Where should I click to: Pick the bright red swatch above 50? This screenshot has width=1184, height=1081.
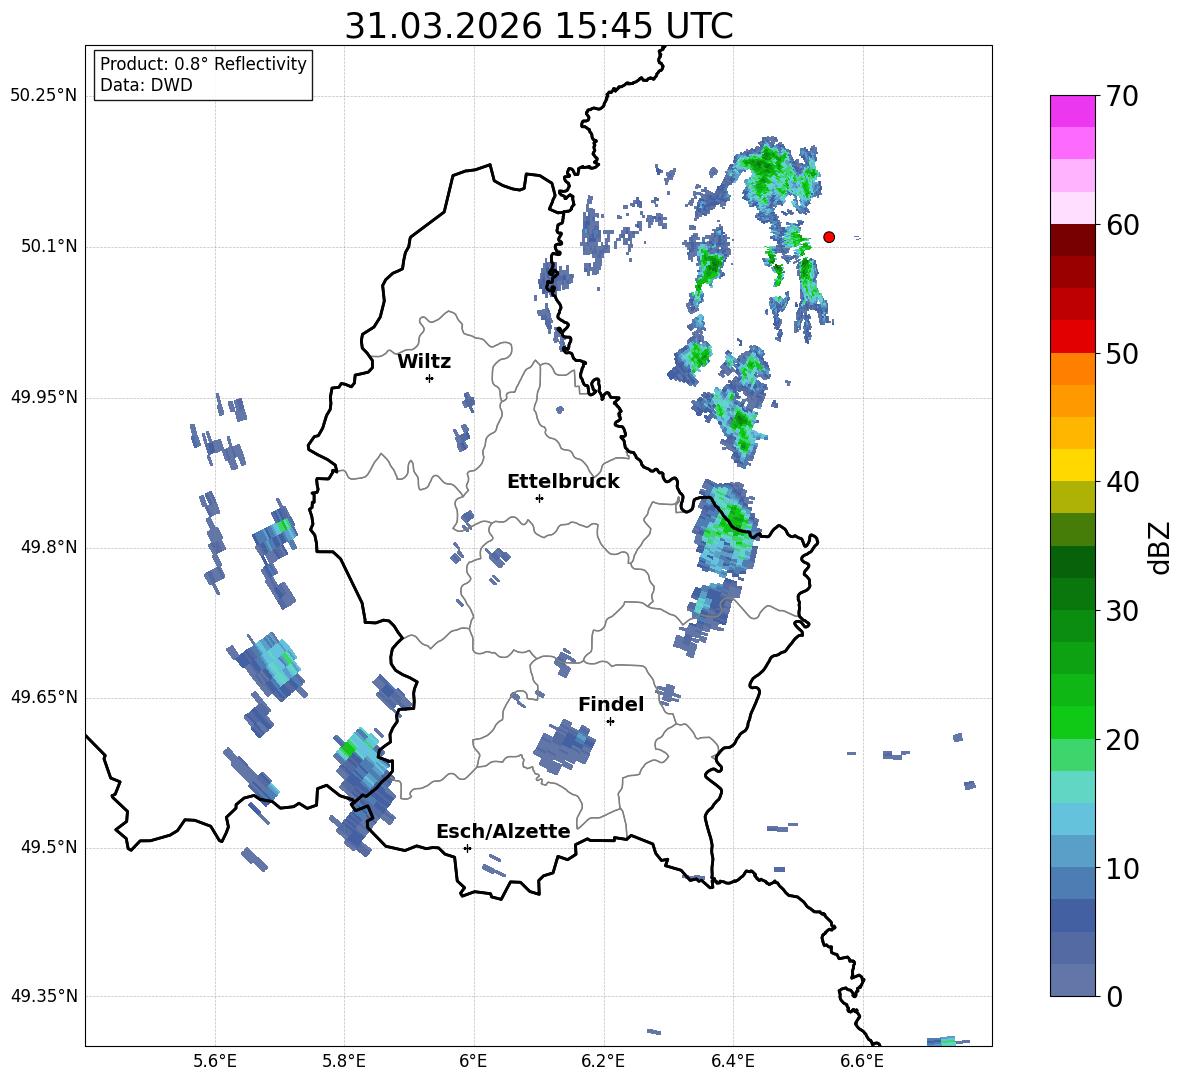pos(1072,337)
